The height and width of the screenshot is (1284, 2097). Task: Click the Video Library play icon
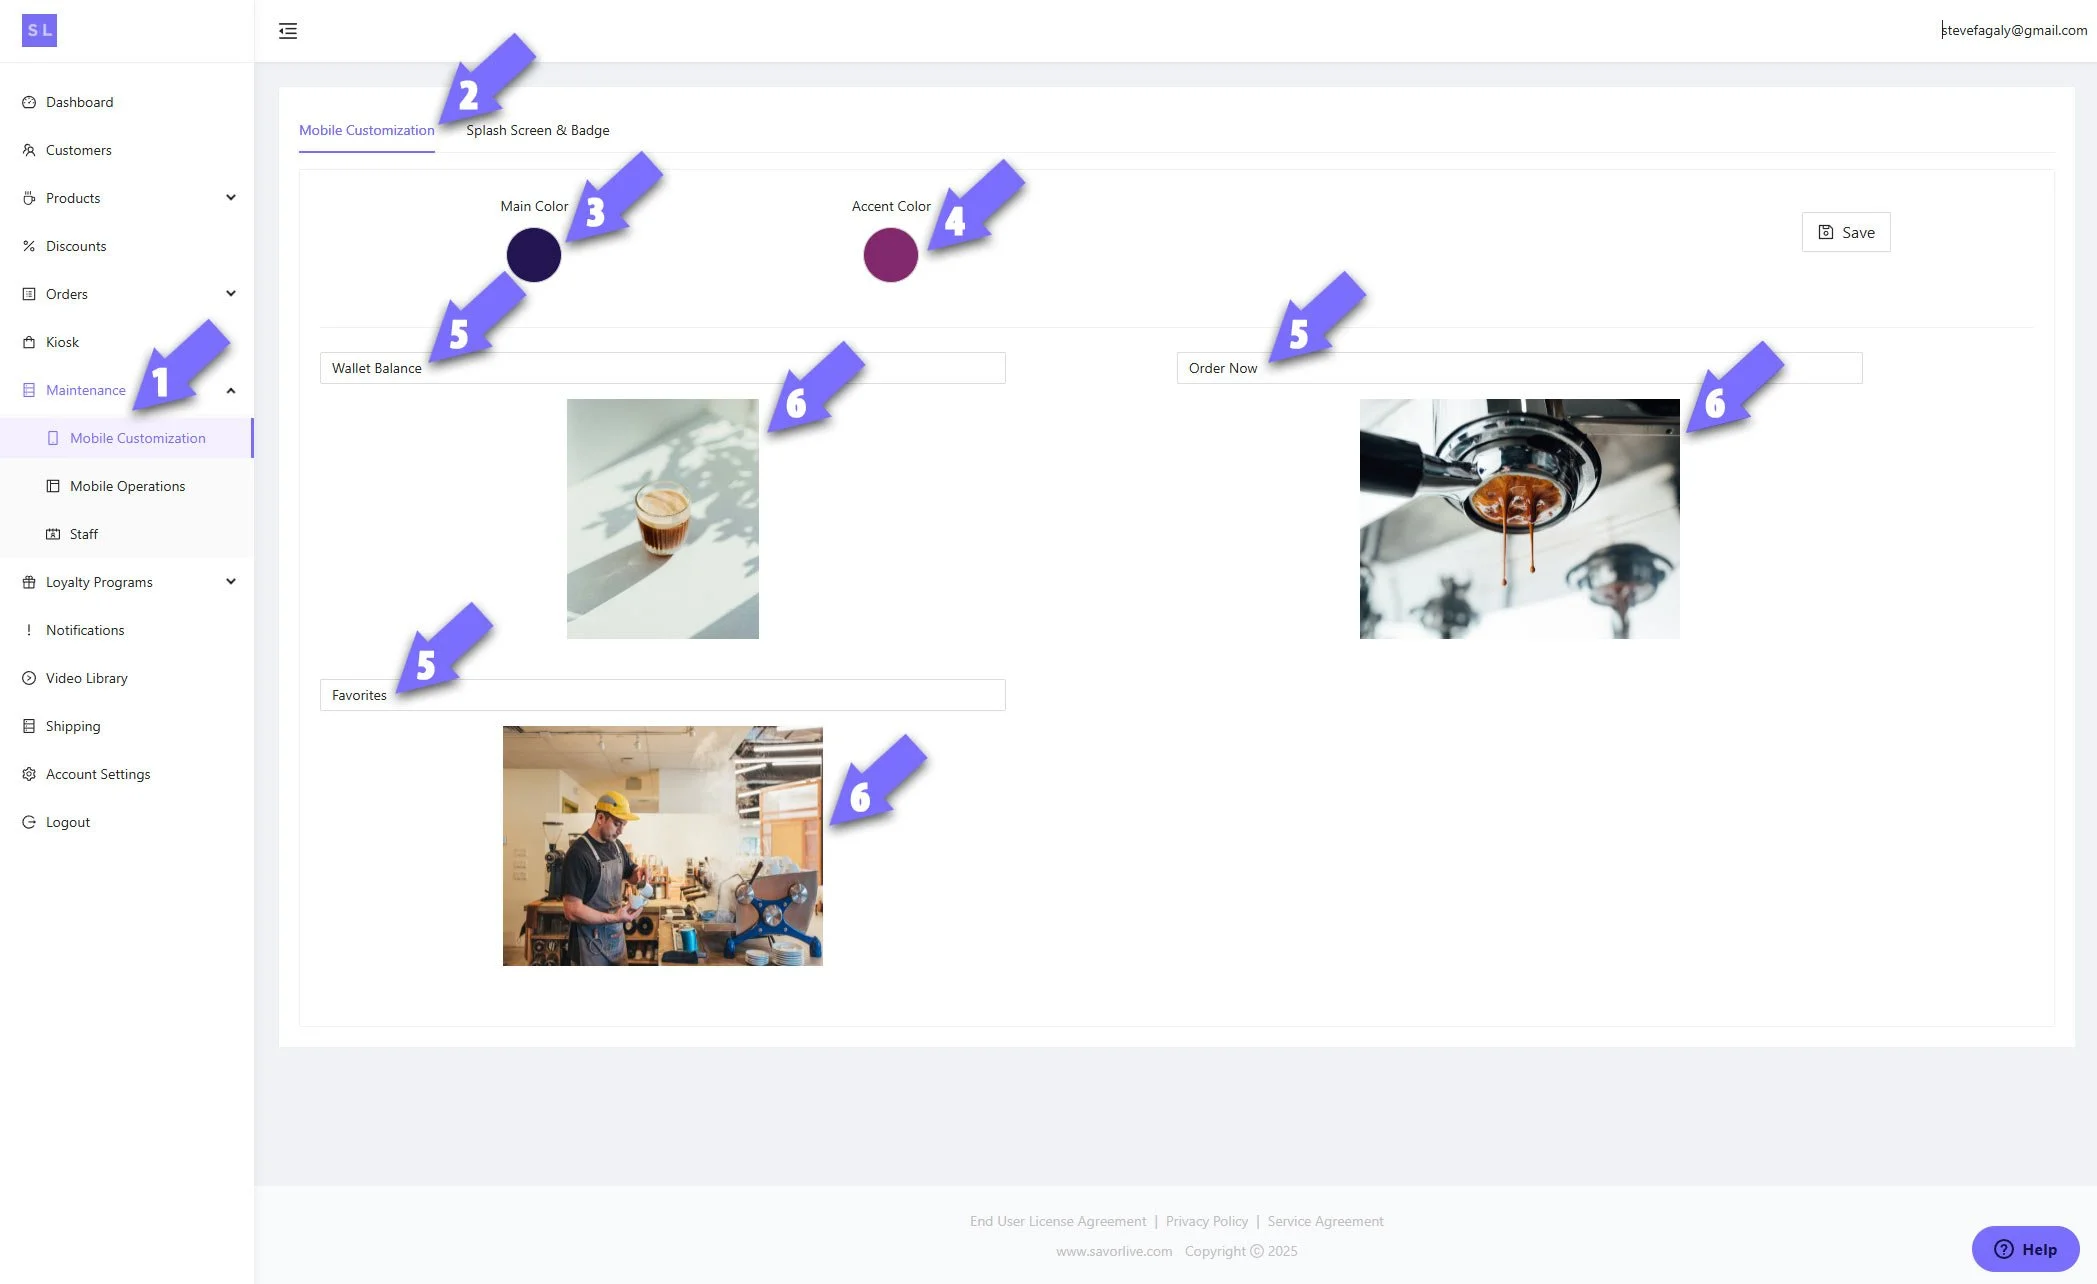(x=29, y=678)
